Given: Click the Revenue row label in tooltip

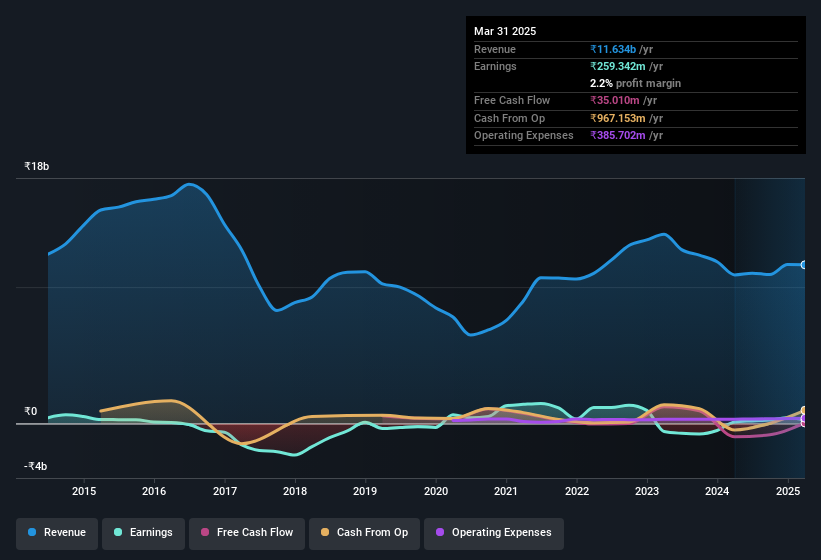Looking at the screenshot, I should tap(495, 49).
